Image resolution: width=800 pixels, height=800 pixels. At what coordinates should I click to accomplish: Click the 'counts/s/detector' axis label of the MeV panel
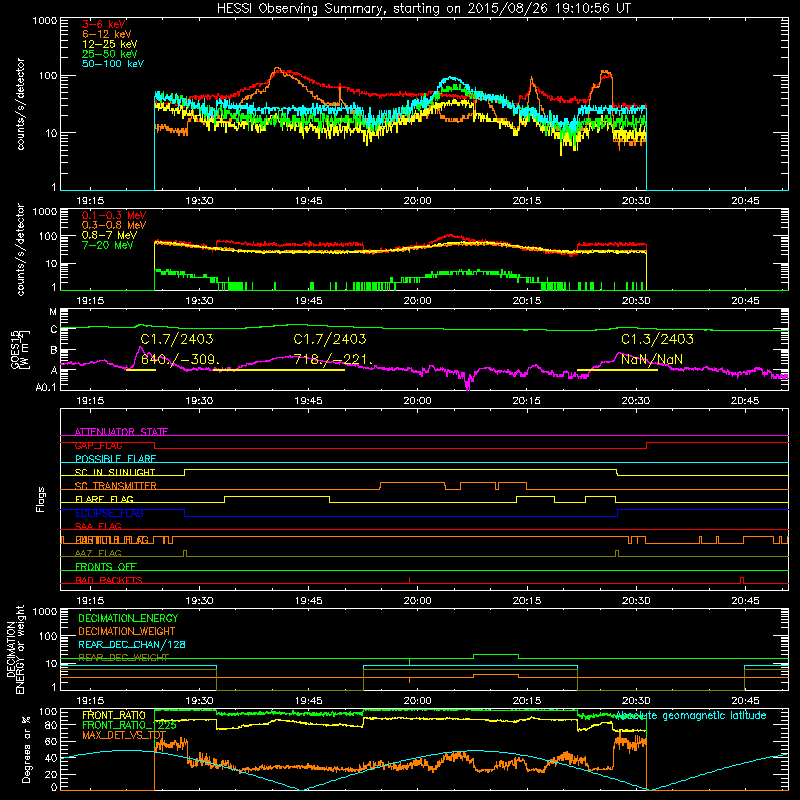[21, 249]
